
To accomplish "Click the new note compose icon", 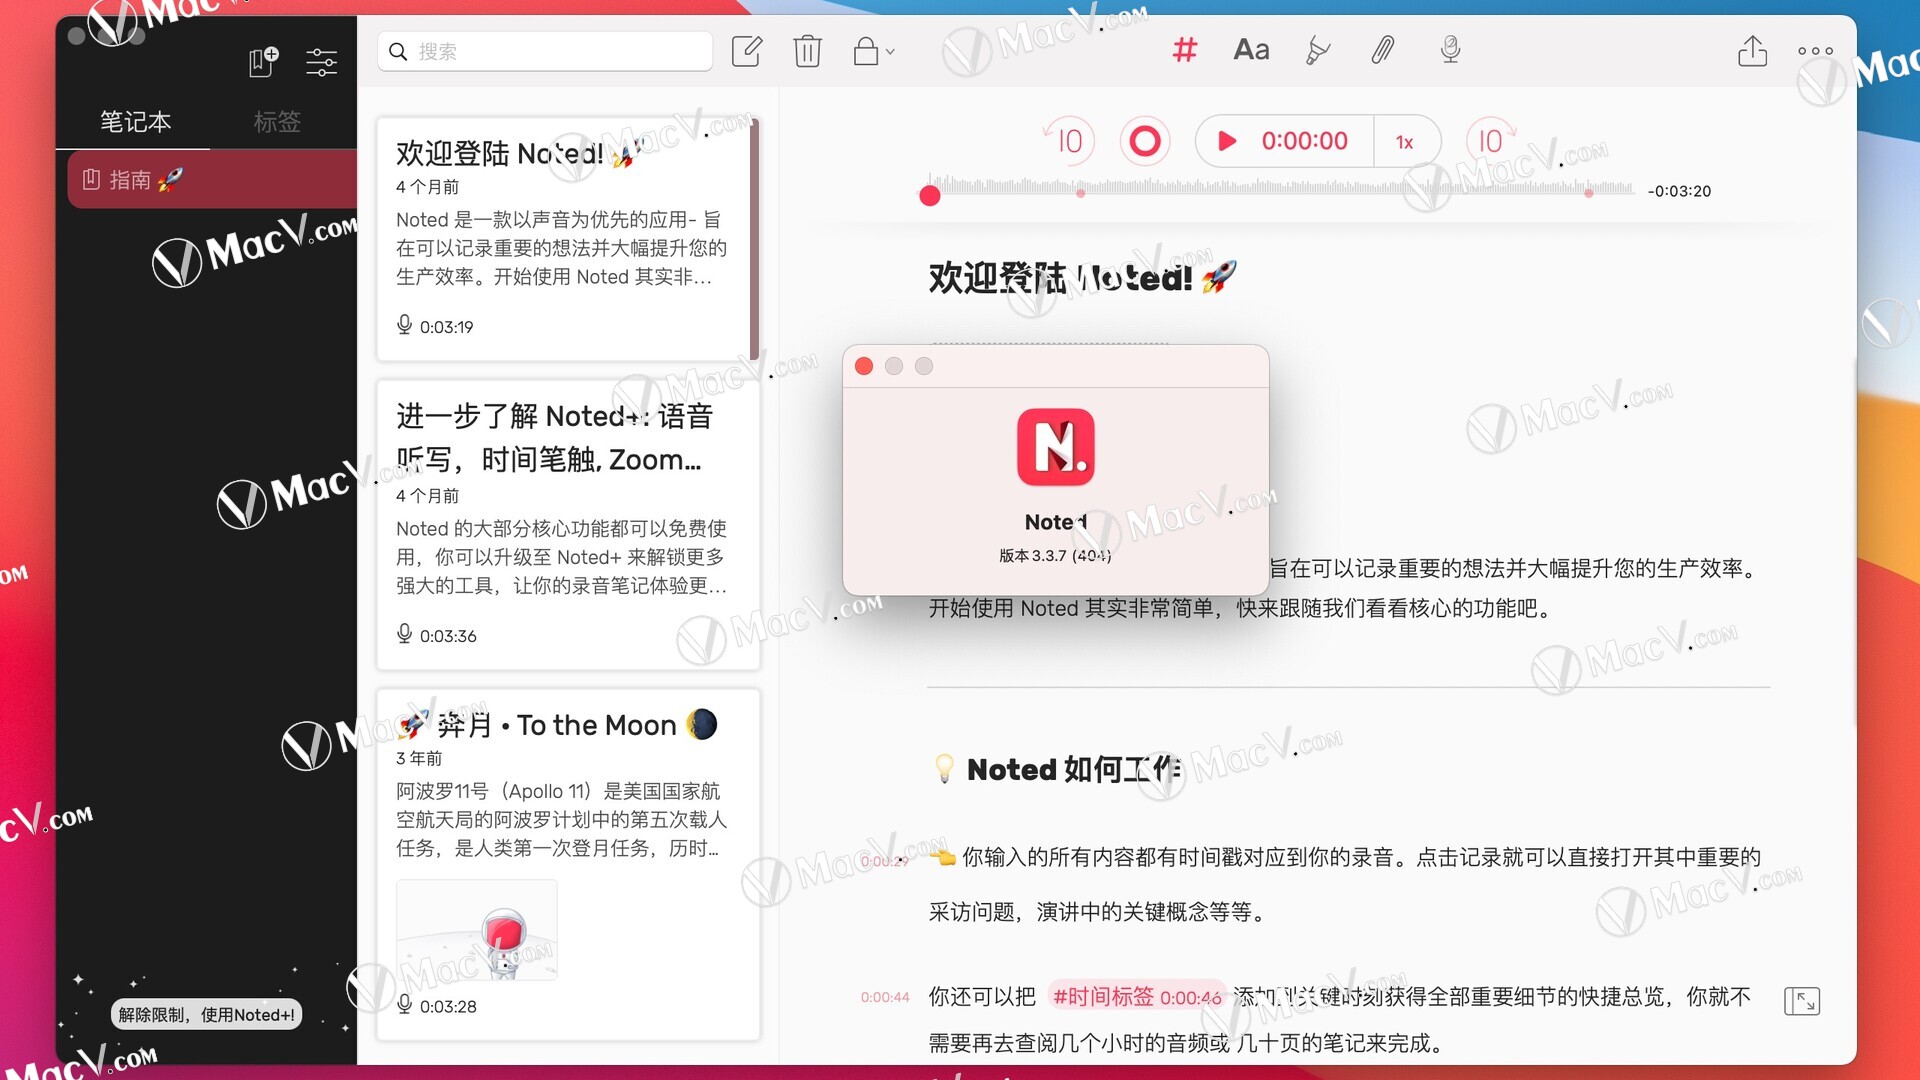I will (x=746, y=51).
